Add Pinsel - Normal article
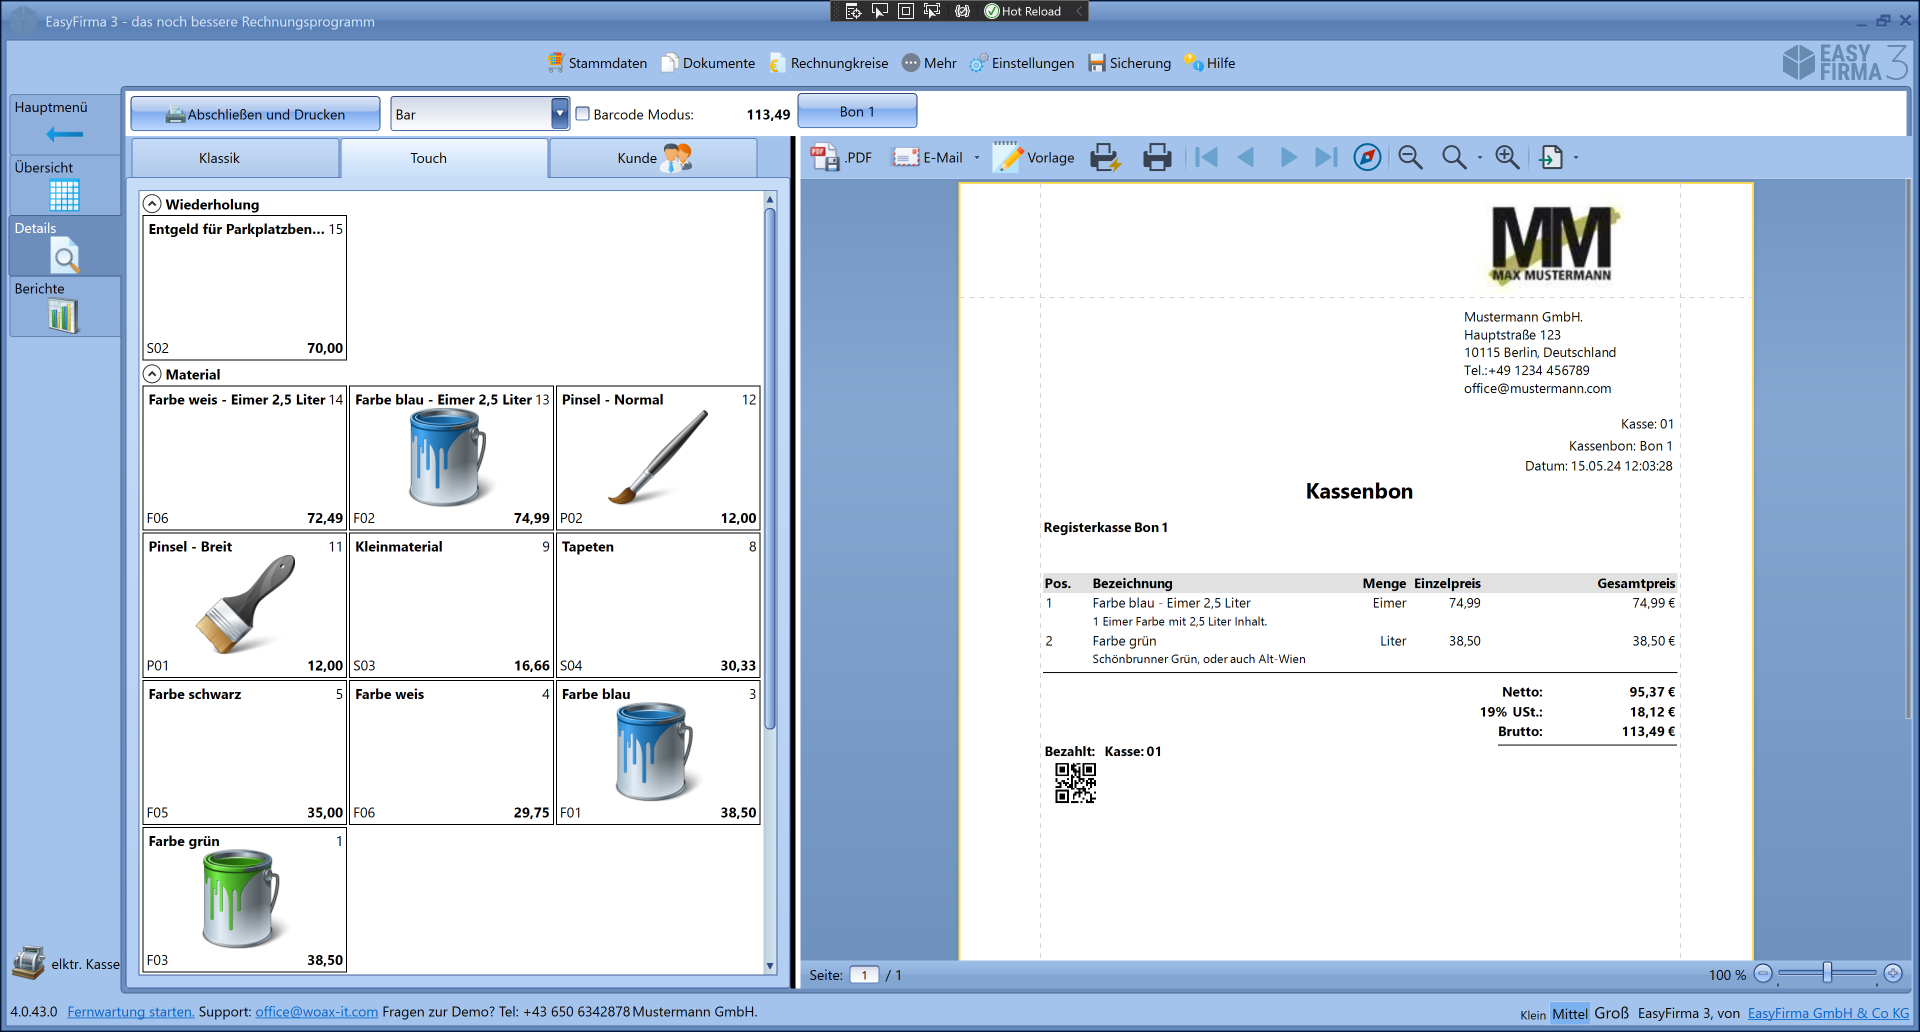 [x=658, y=458]
